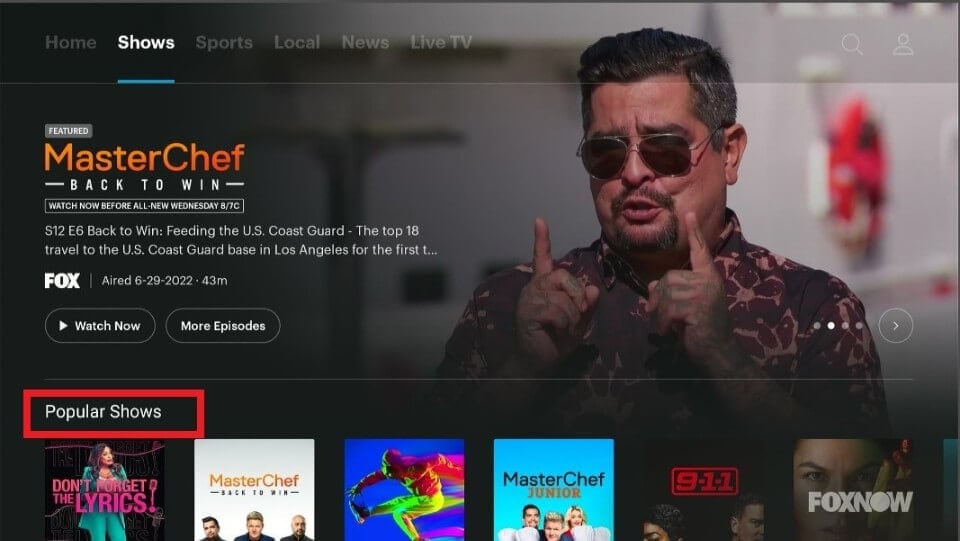Open the MasterChef Junior thumbnail
Screen dimensions: 960x541
point(553,490)
